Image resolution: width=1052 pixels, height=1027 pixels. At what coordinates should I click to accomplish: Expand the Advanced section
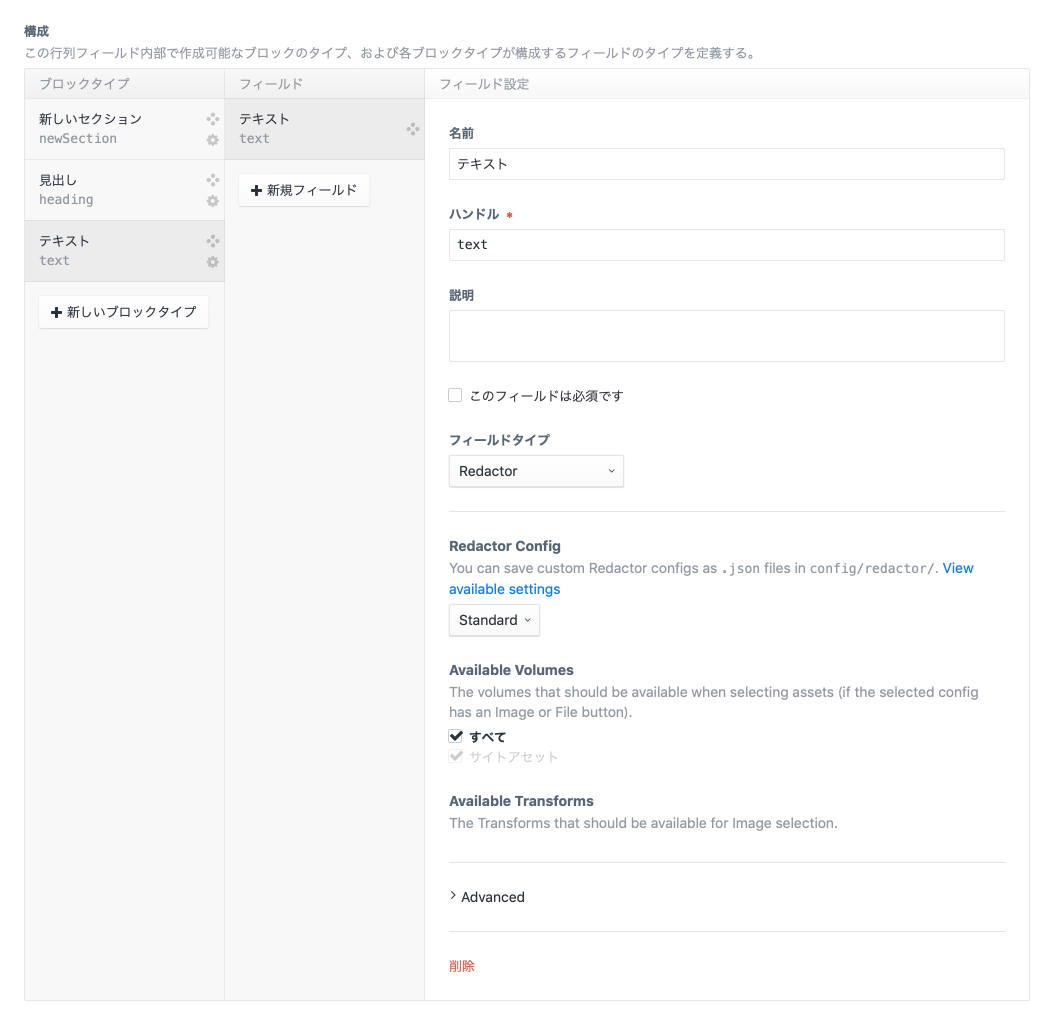click(x=487, y=897)
